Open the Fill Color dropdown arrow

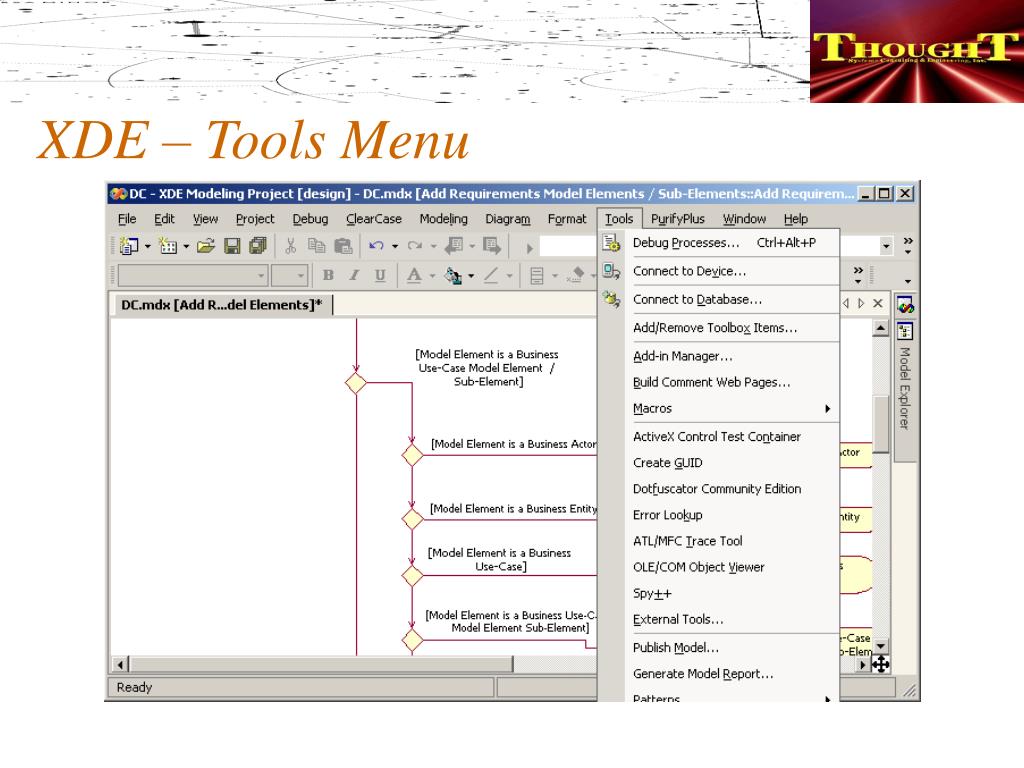(471, 276)
